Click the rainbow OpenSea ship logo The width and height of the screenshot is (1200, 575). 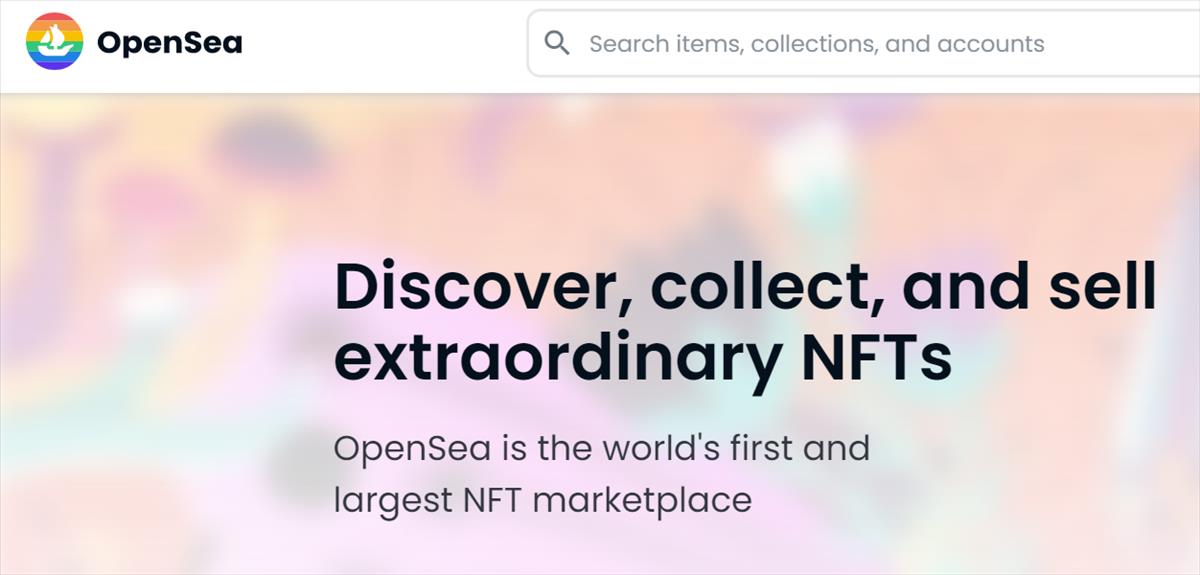point(55,42)
